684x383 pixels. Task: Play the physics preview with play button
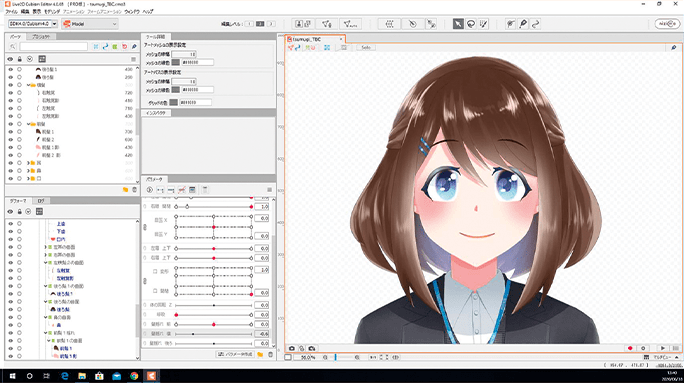click(663, 348)
